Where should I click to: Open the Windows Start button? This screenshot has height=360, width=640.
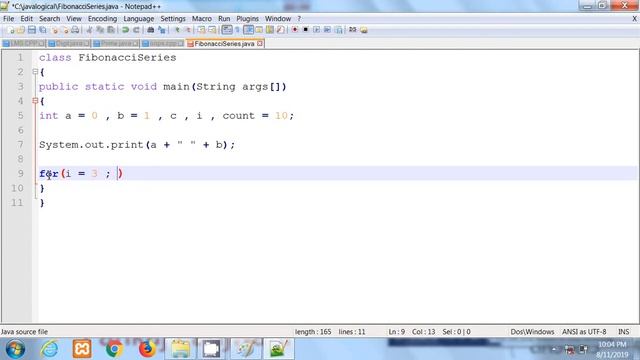tap(15, 349)
